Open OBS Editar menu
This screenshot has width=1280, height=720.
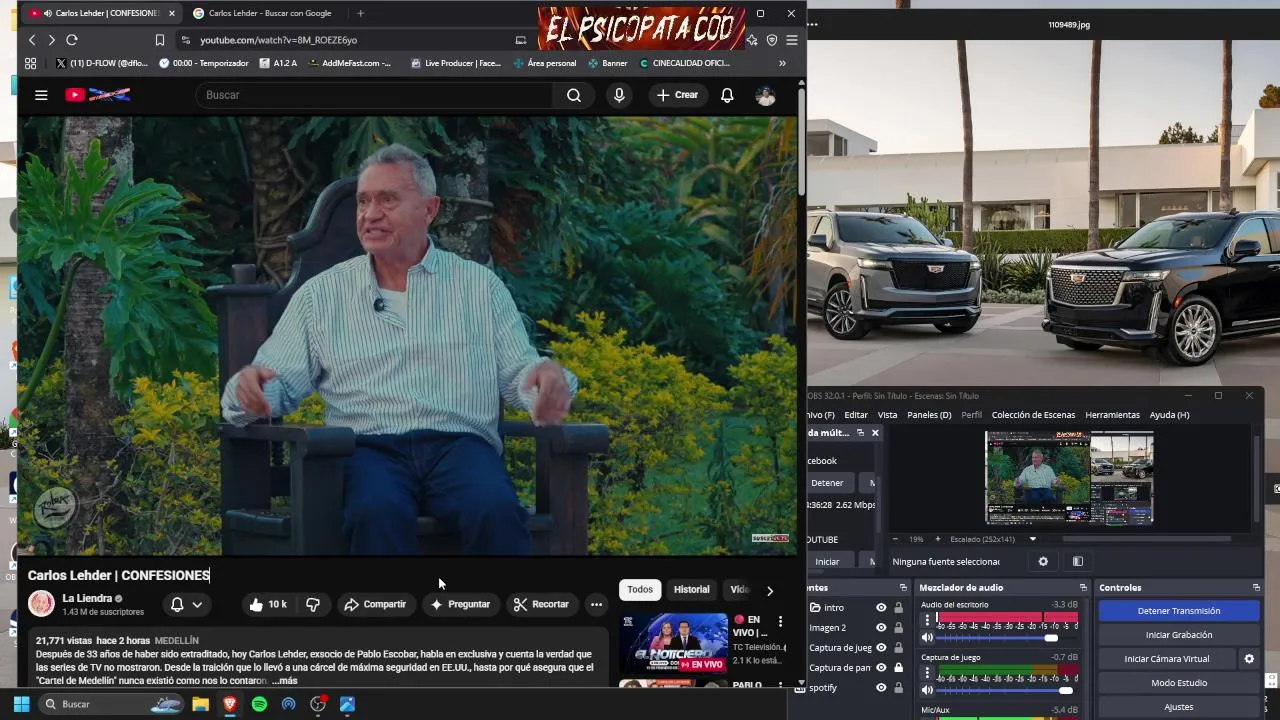coord(856,415)
